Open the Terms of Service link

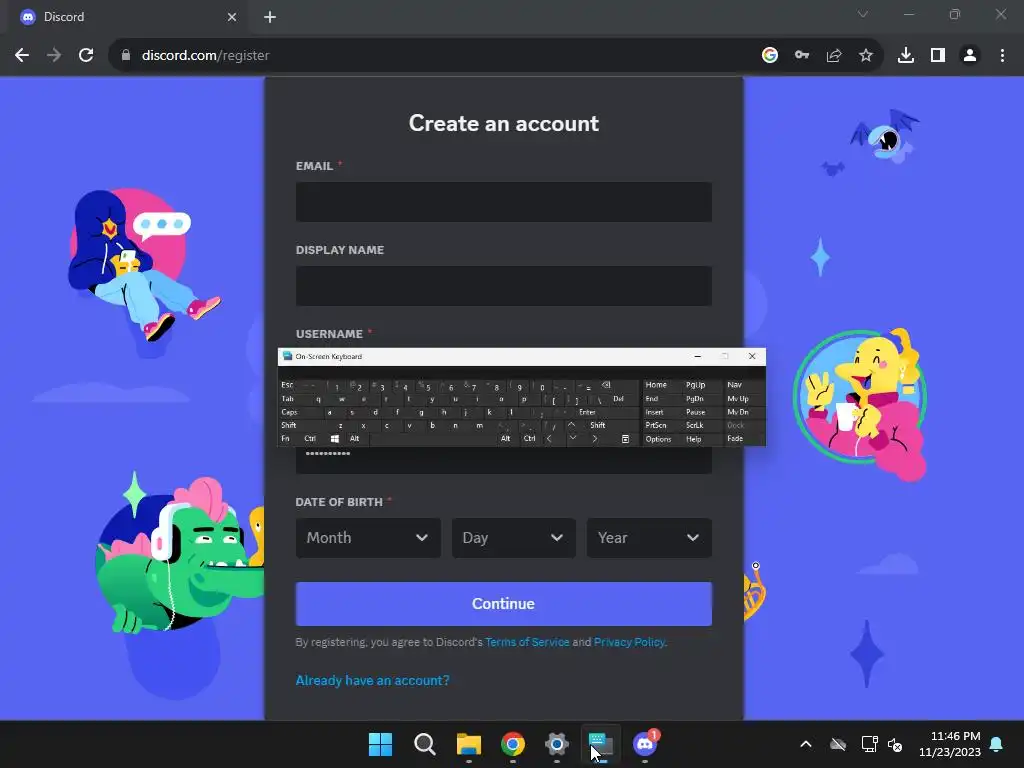click(527, 642)
